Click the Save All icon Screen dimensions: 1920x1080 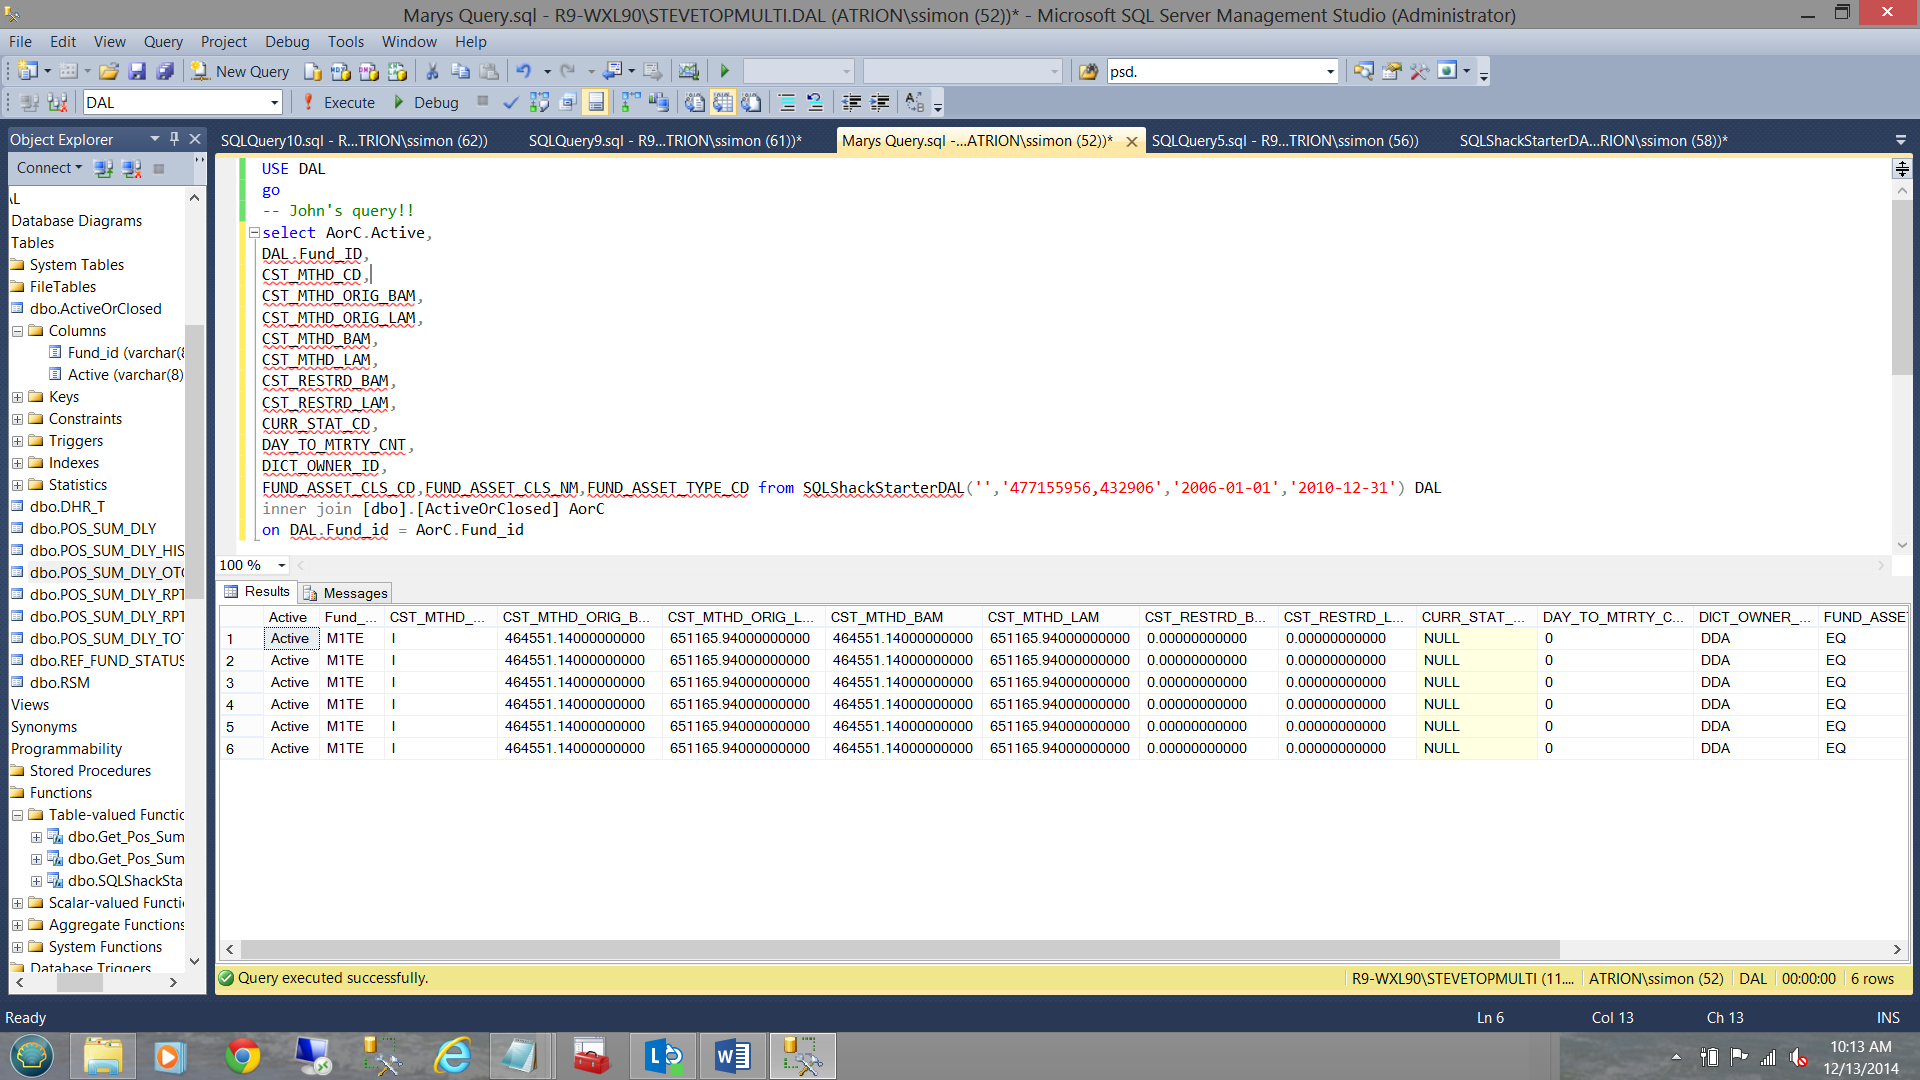(165, 71)
